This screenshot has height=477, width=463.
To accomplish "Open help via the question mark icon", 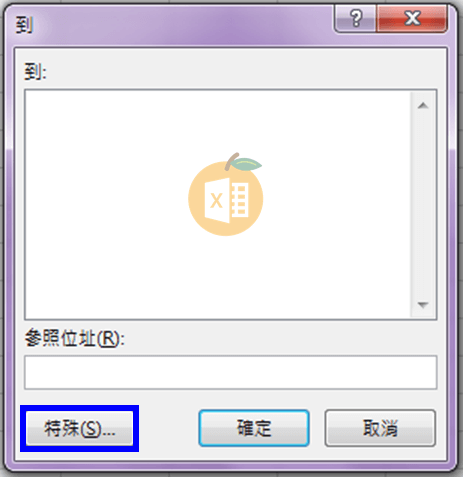I will coord(356,19).
